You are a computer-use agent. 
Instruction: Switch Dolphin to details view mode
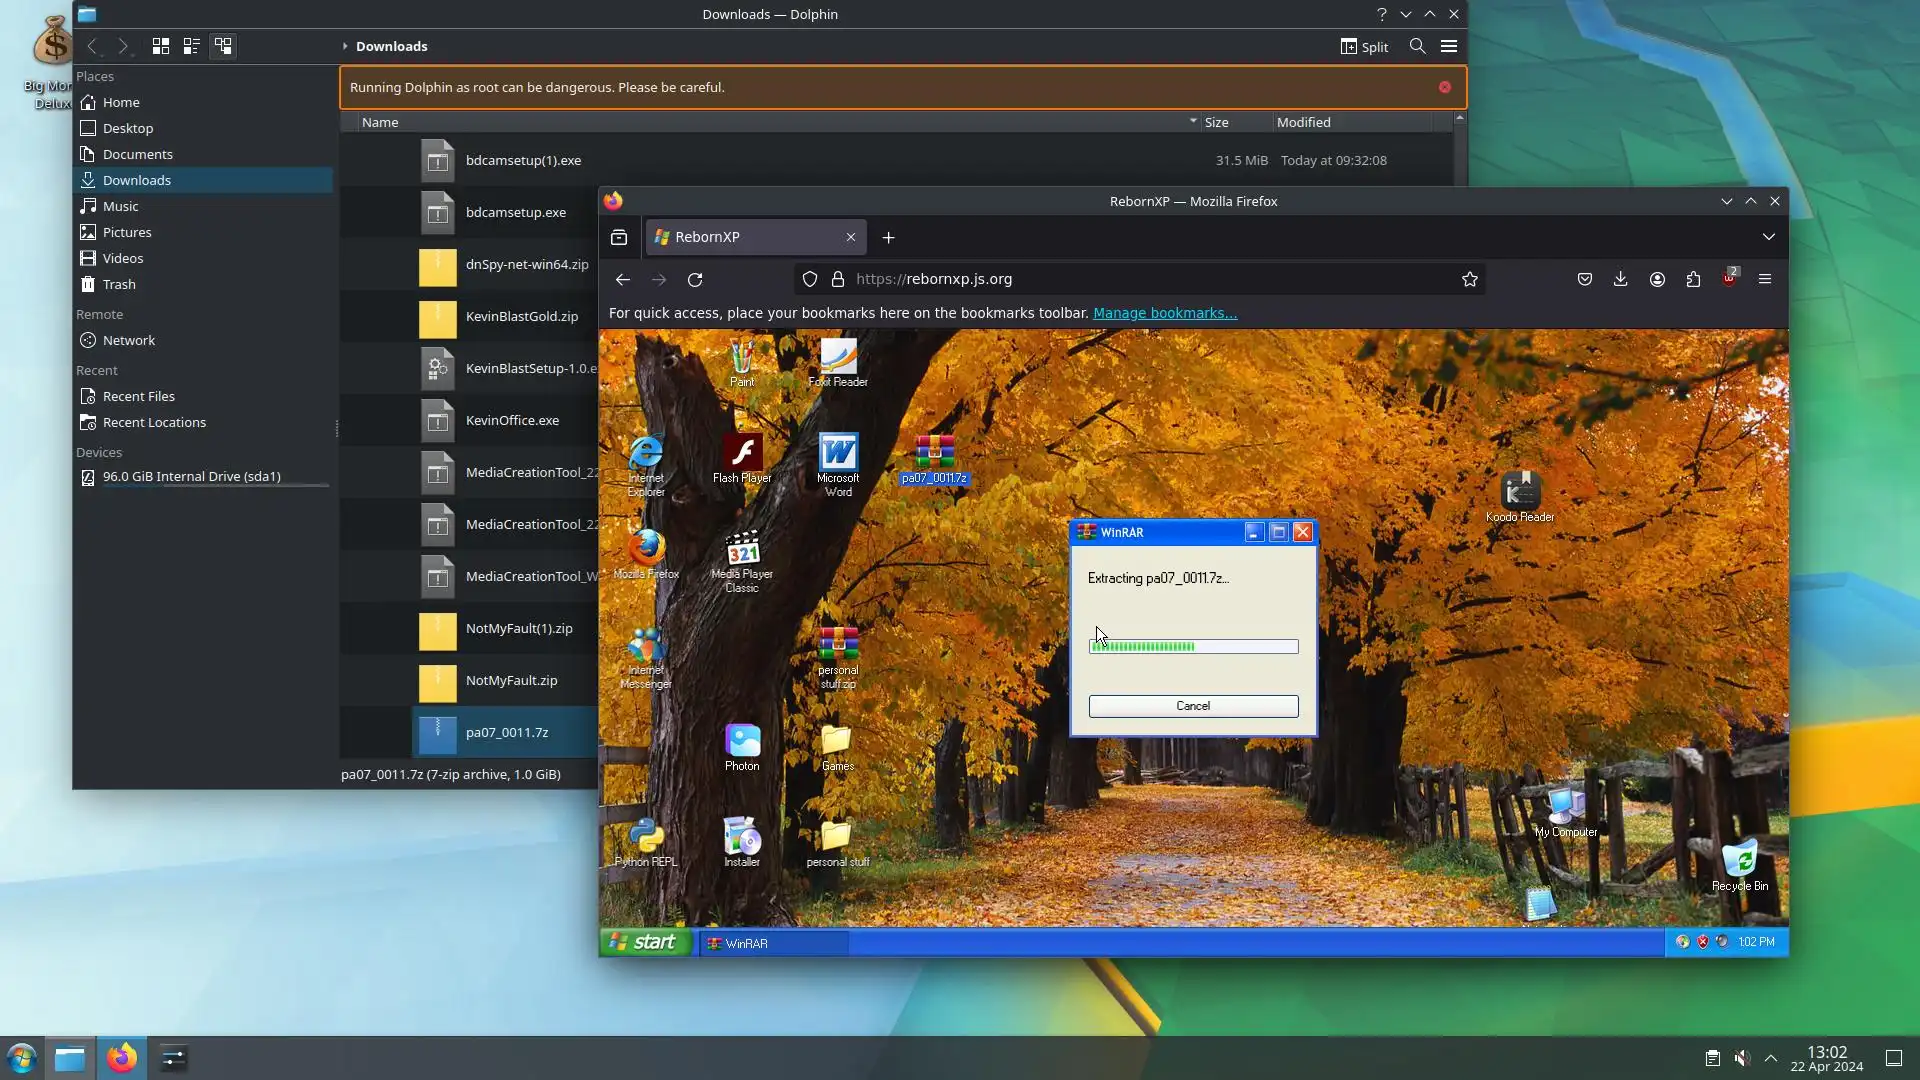pyautogui.click(x=223, y=46)
